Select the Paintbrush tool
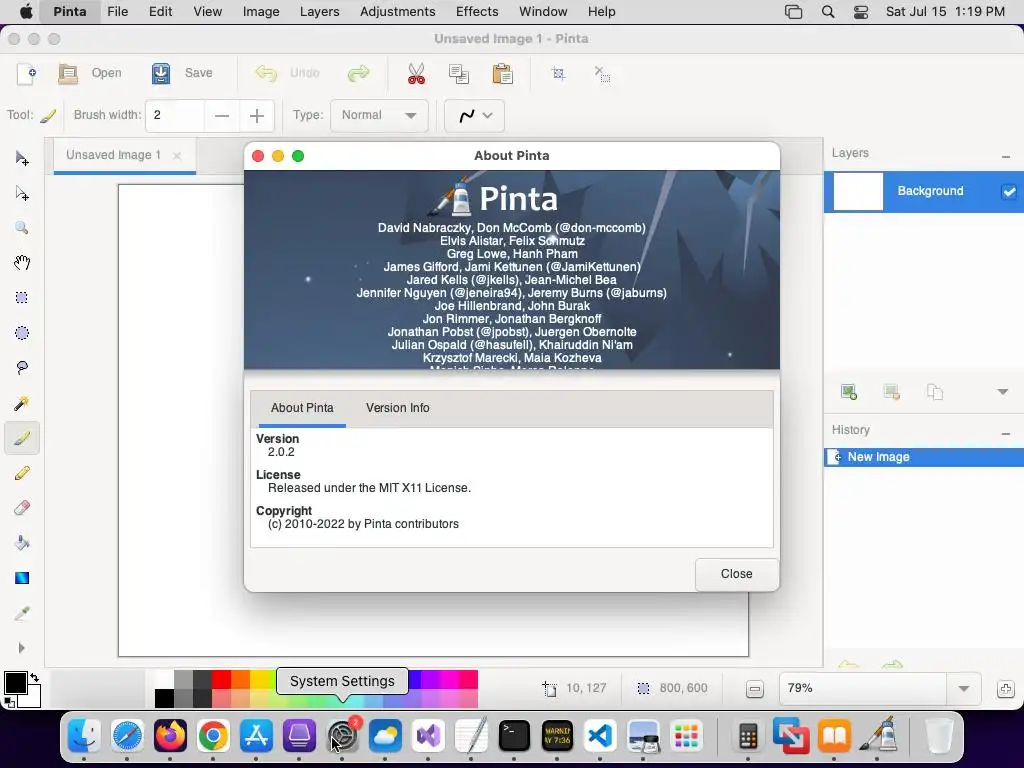This screenshot has height=768, width=1024. pyautogui.click(x=22, y=438)
